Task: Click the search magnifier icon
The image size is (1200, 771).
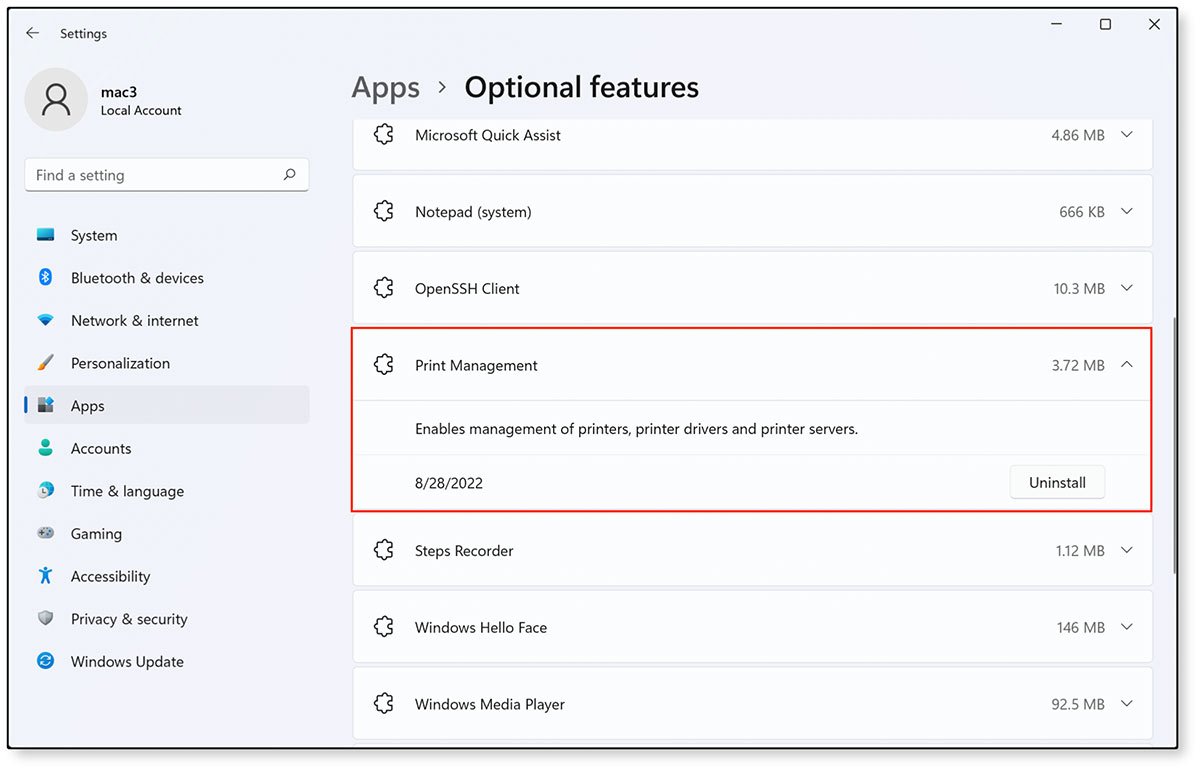Action: [289, 175]
